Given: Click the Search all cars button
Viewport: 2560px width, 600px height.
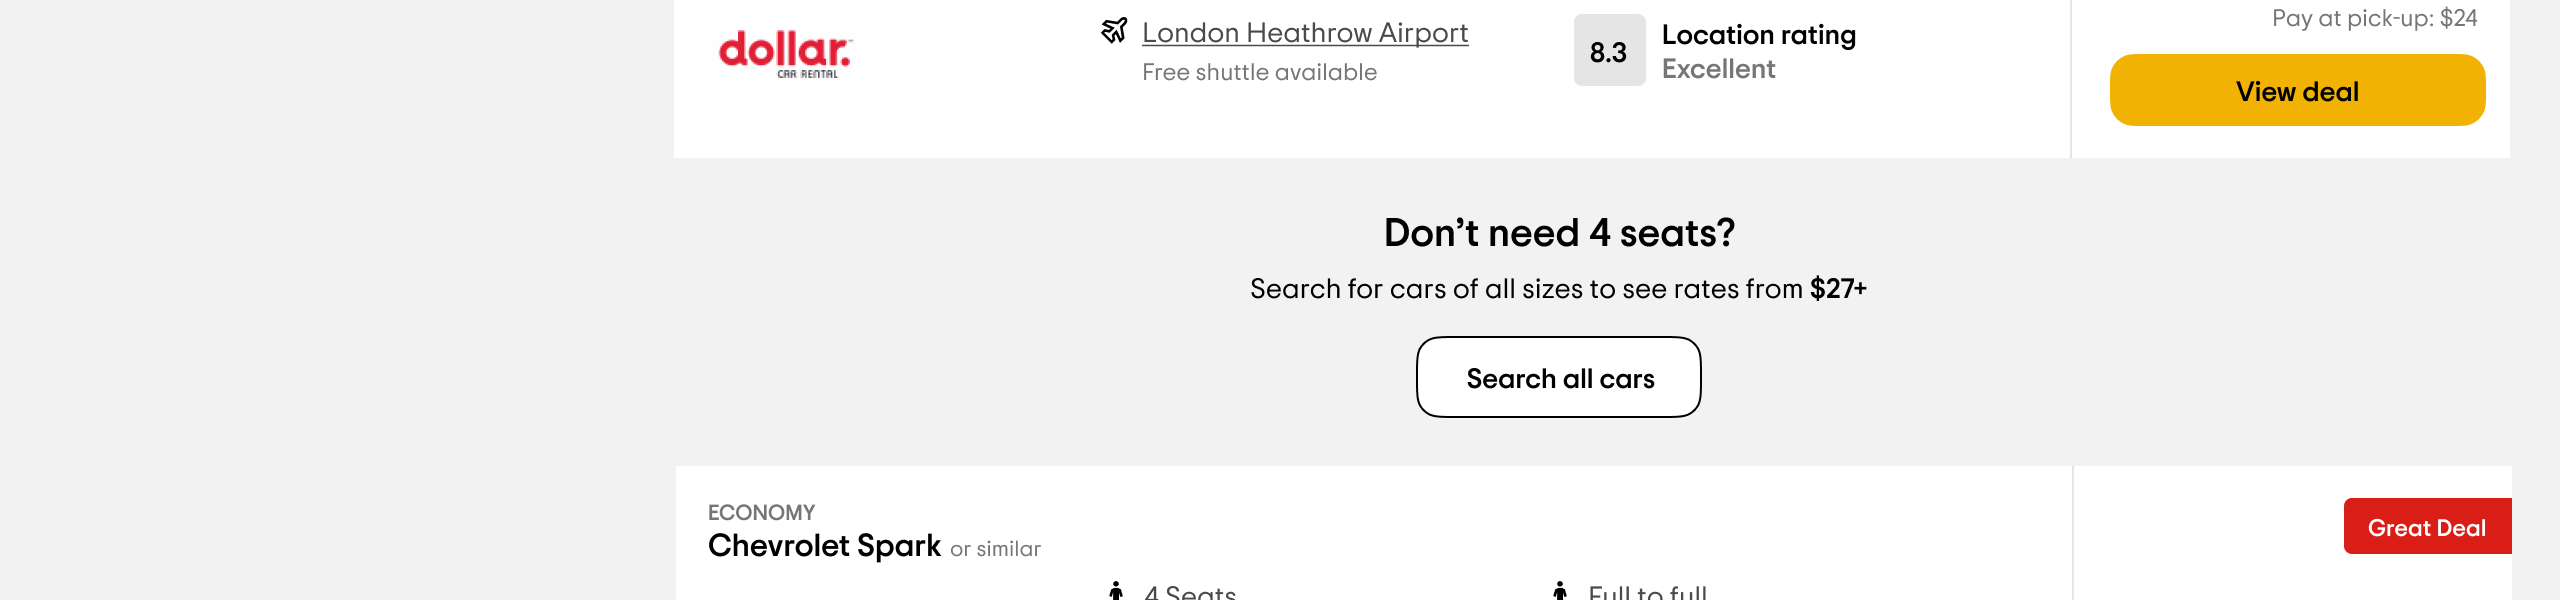Looking at the screenshot, I should (1559, 377).
